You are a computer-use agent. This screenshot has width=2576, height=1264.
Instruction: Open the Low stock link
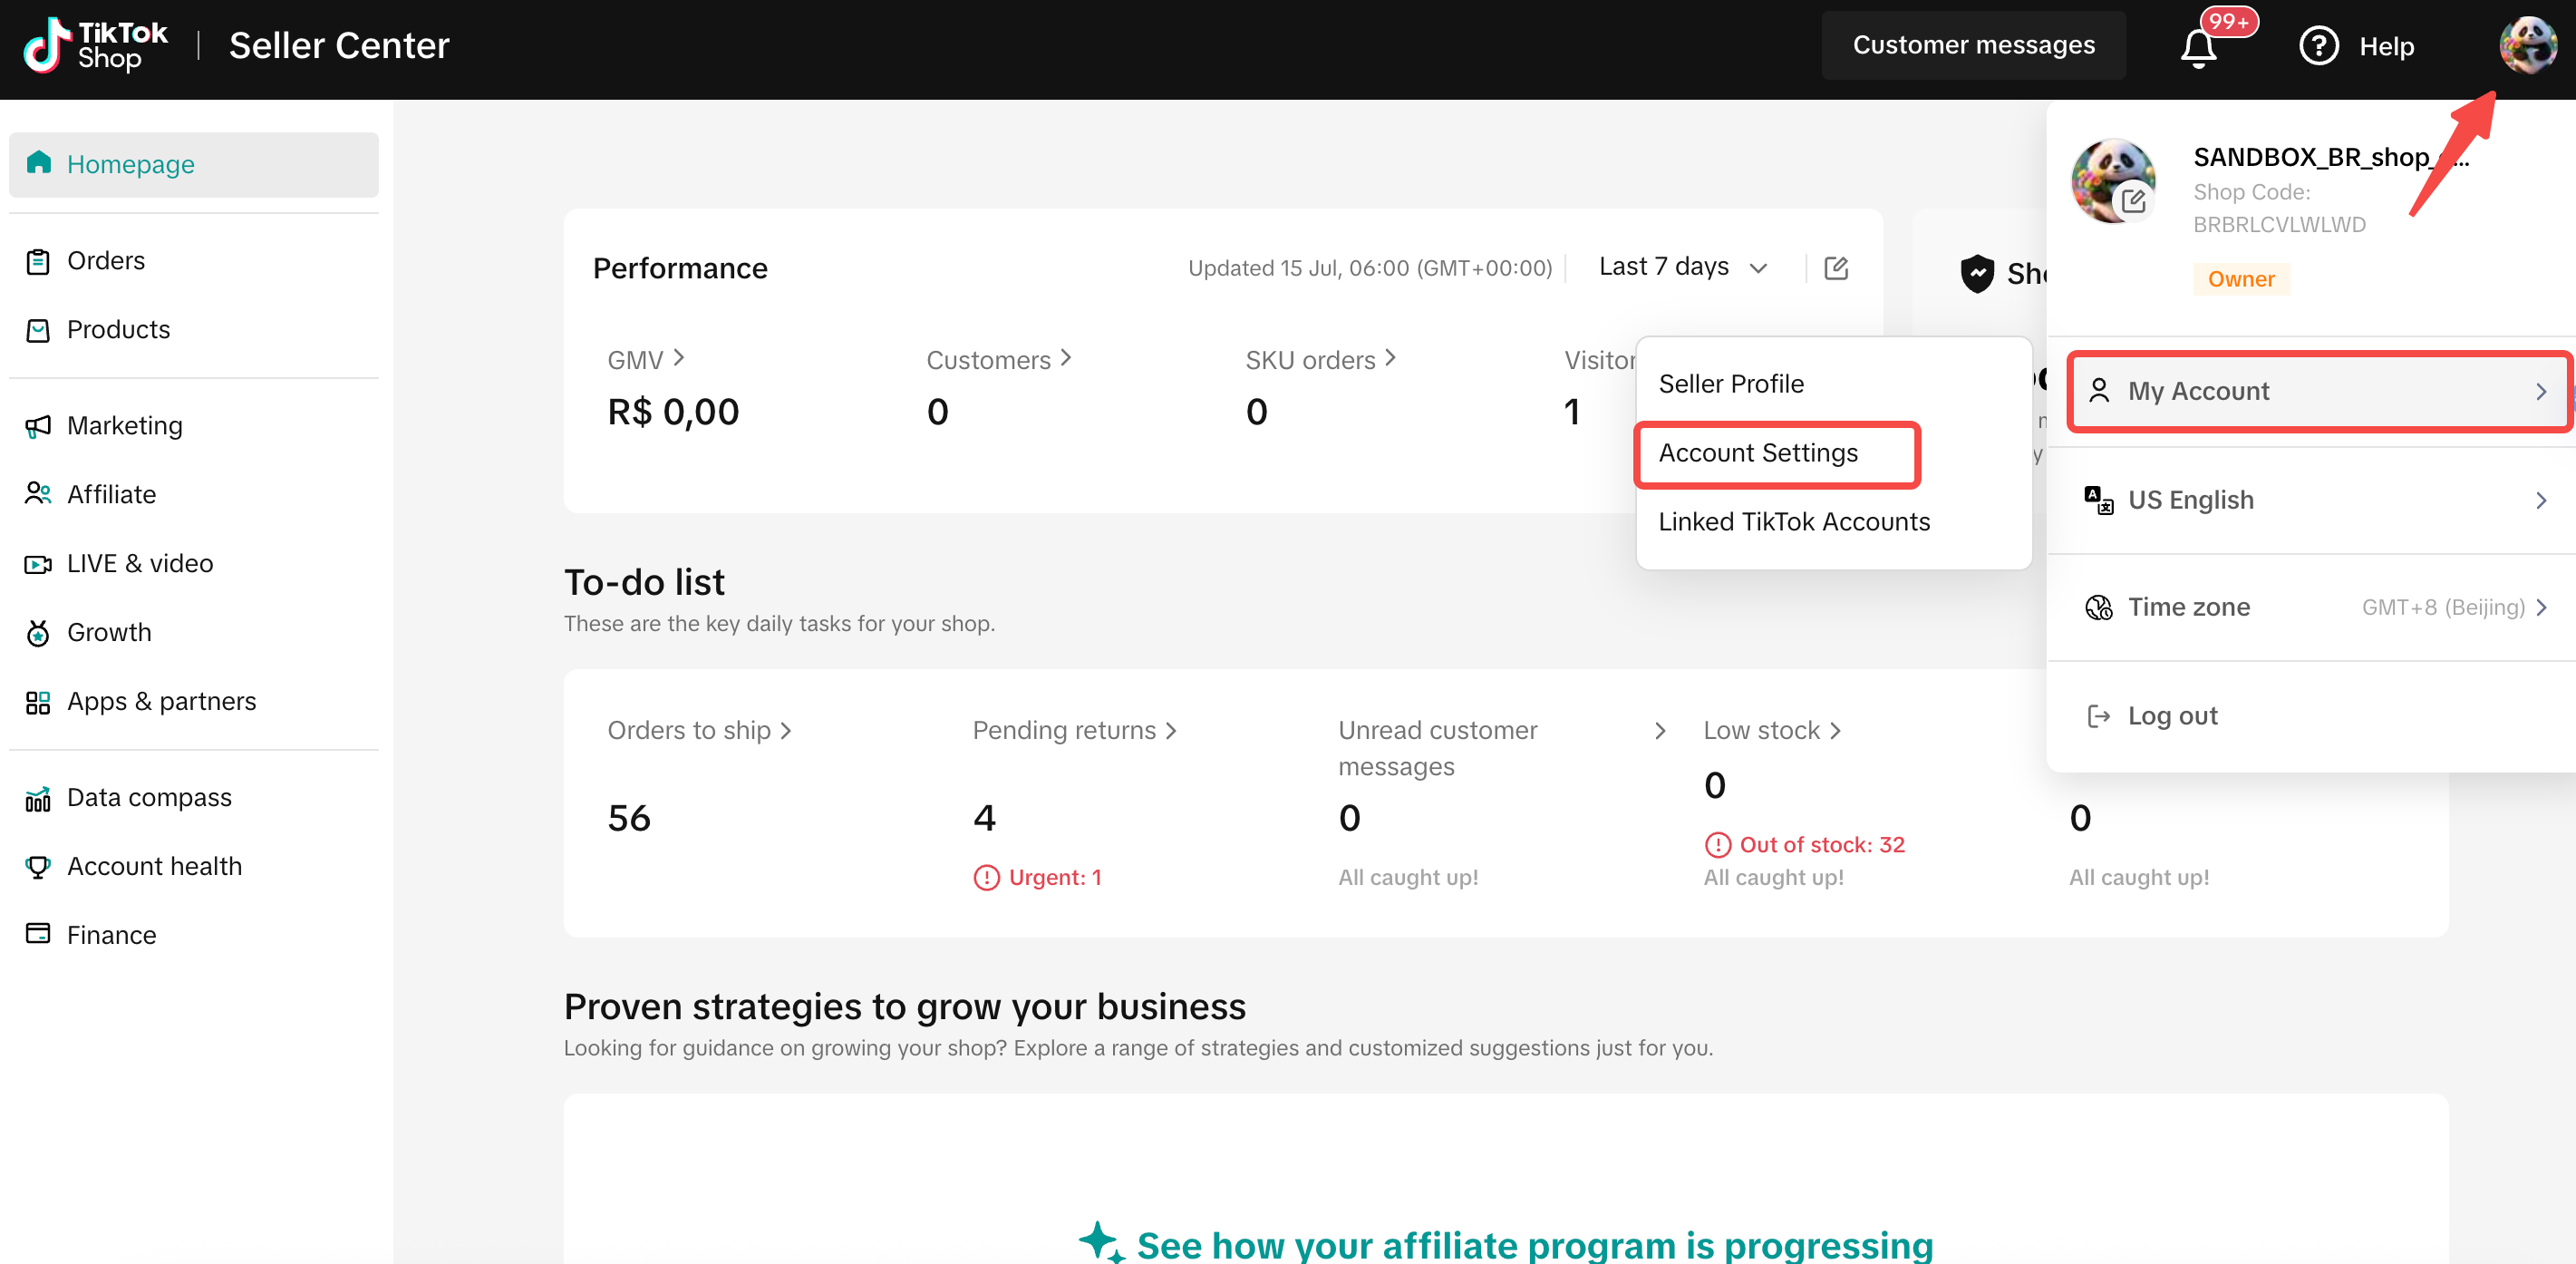point(1772,731)
